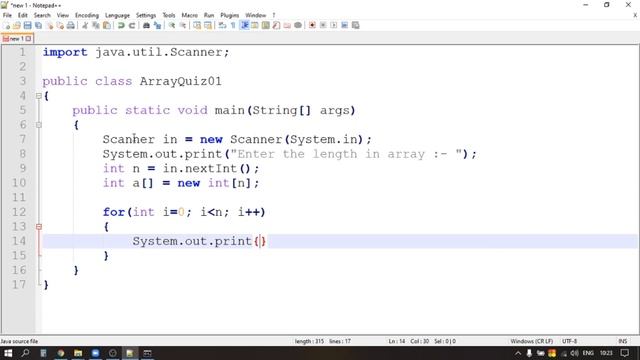Open the Window menu
The image size is (640, 360).
[256, 15]
